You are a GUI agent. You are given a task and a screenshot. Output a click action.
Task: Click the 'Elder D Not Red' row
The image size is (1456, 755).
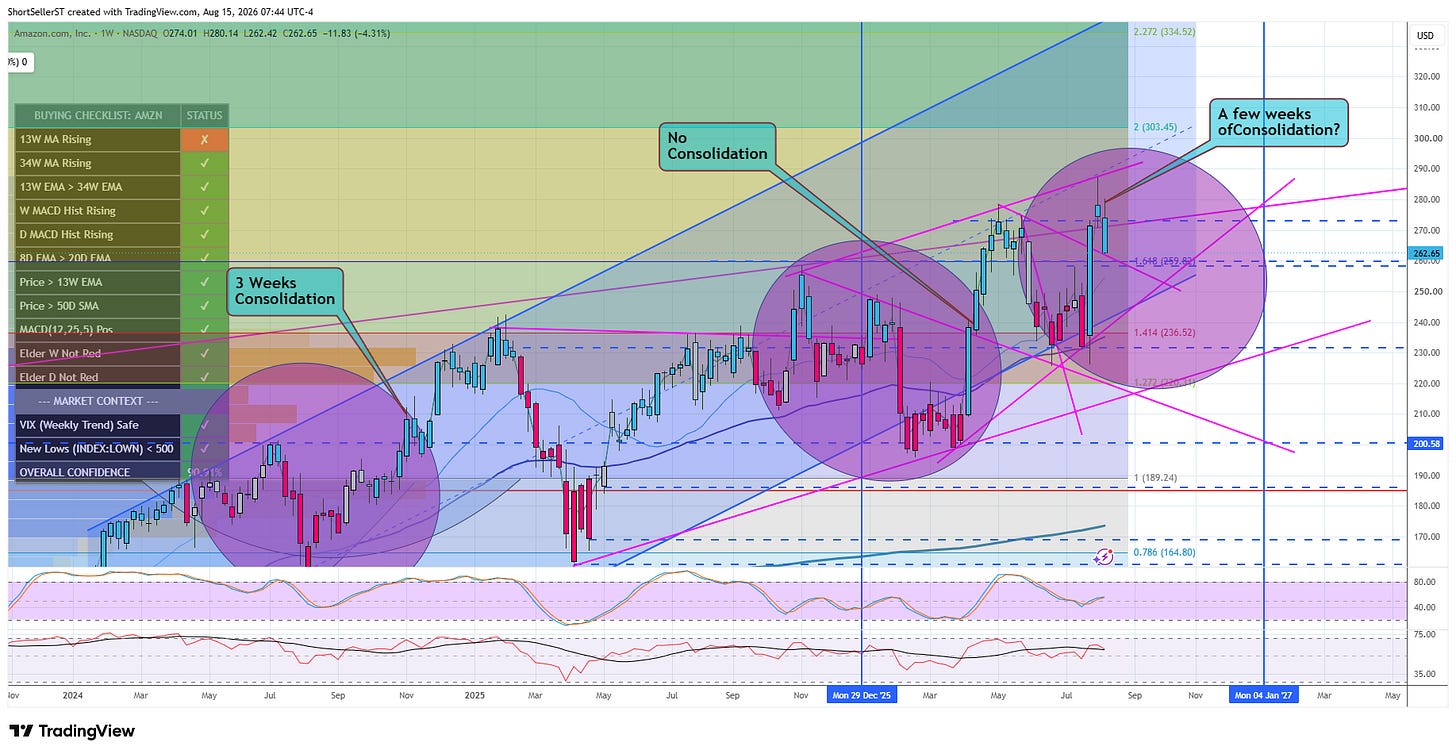(x=97, y=377)
